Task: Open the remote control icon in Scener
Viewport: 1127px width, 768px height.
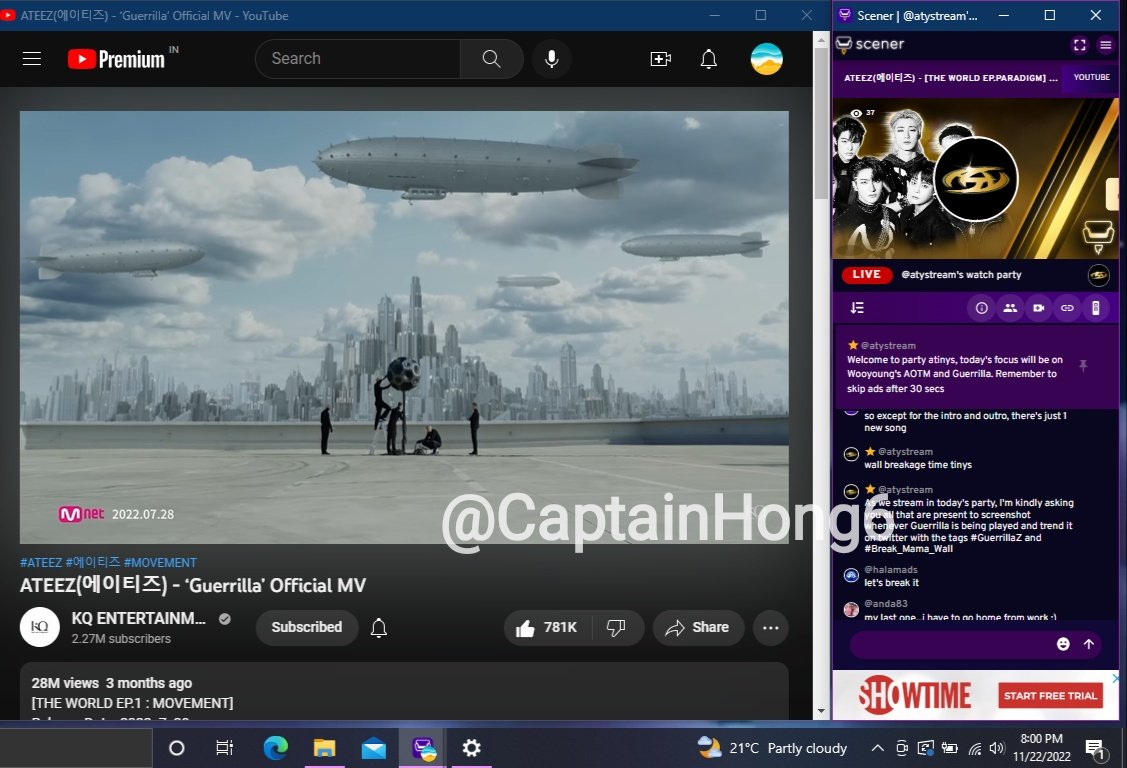Action: [1095, 308]
